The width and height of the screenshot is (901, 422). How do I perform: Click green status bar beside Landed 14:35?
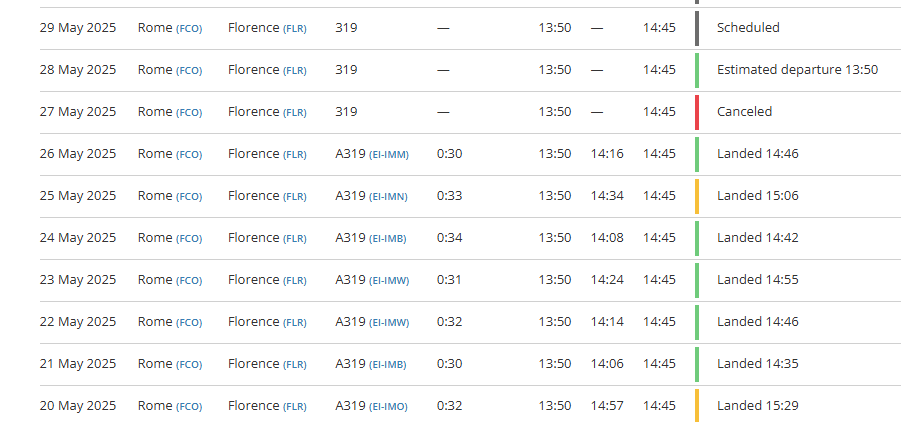(696, 364)
